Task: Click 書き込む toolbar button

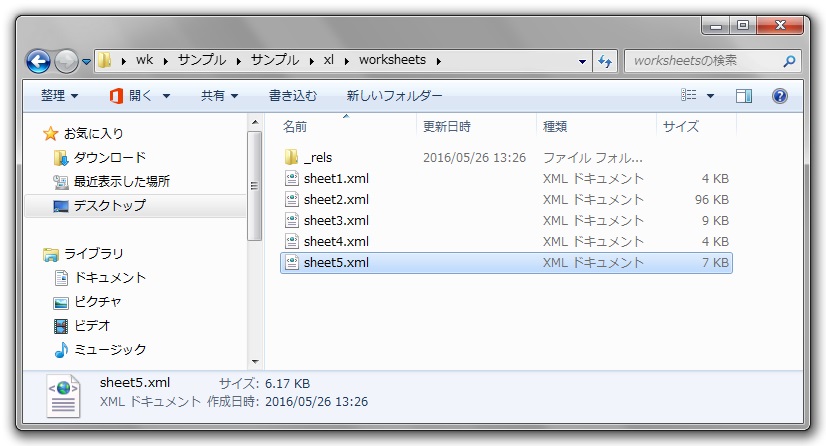Action: point(293,96)
